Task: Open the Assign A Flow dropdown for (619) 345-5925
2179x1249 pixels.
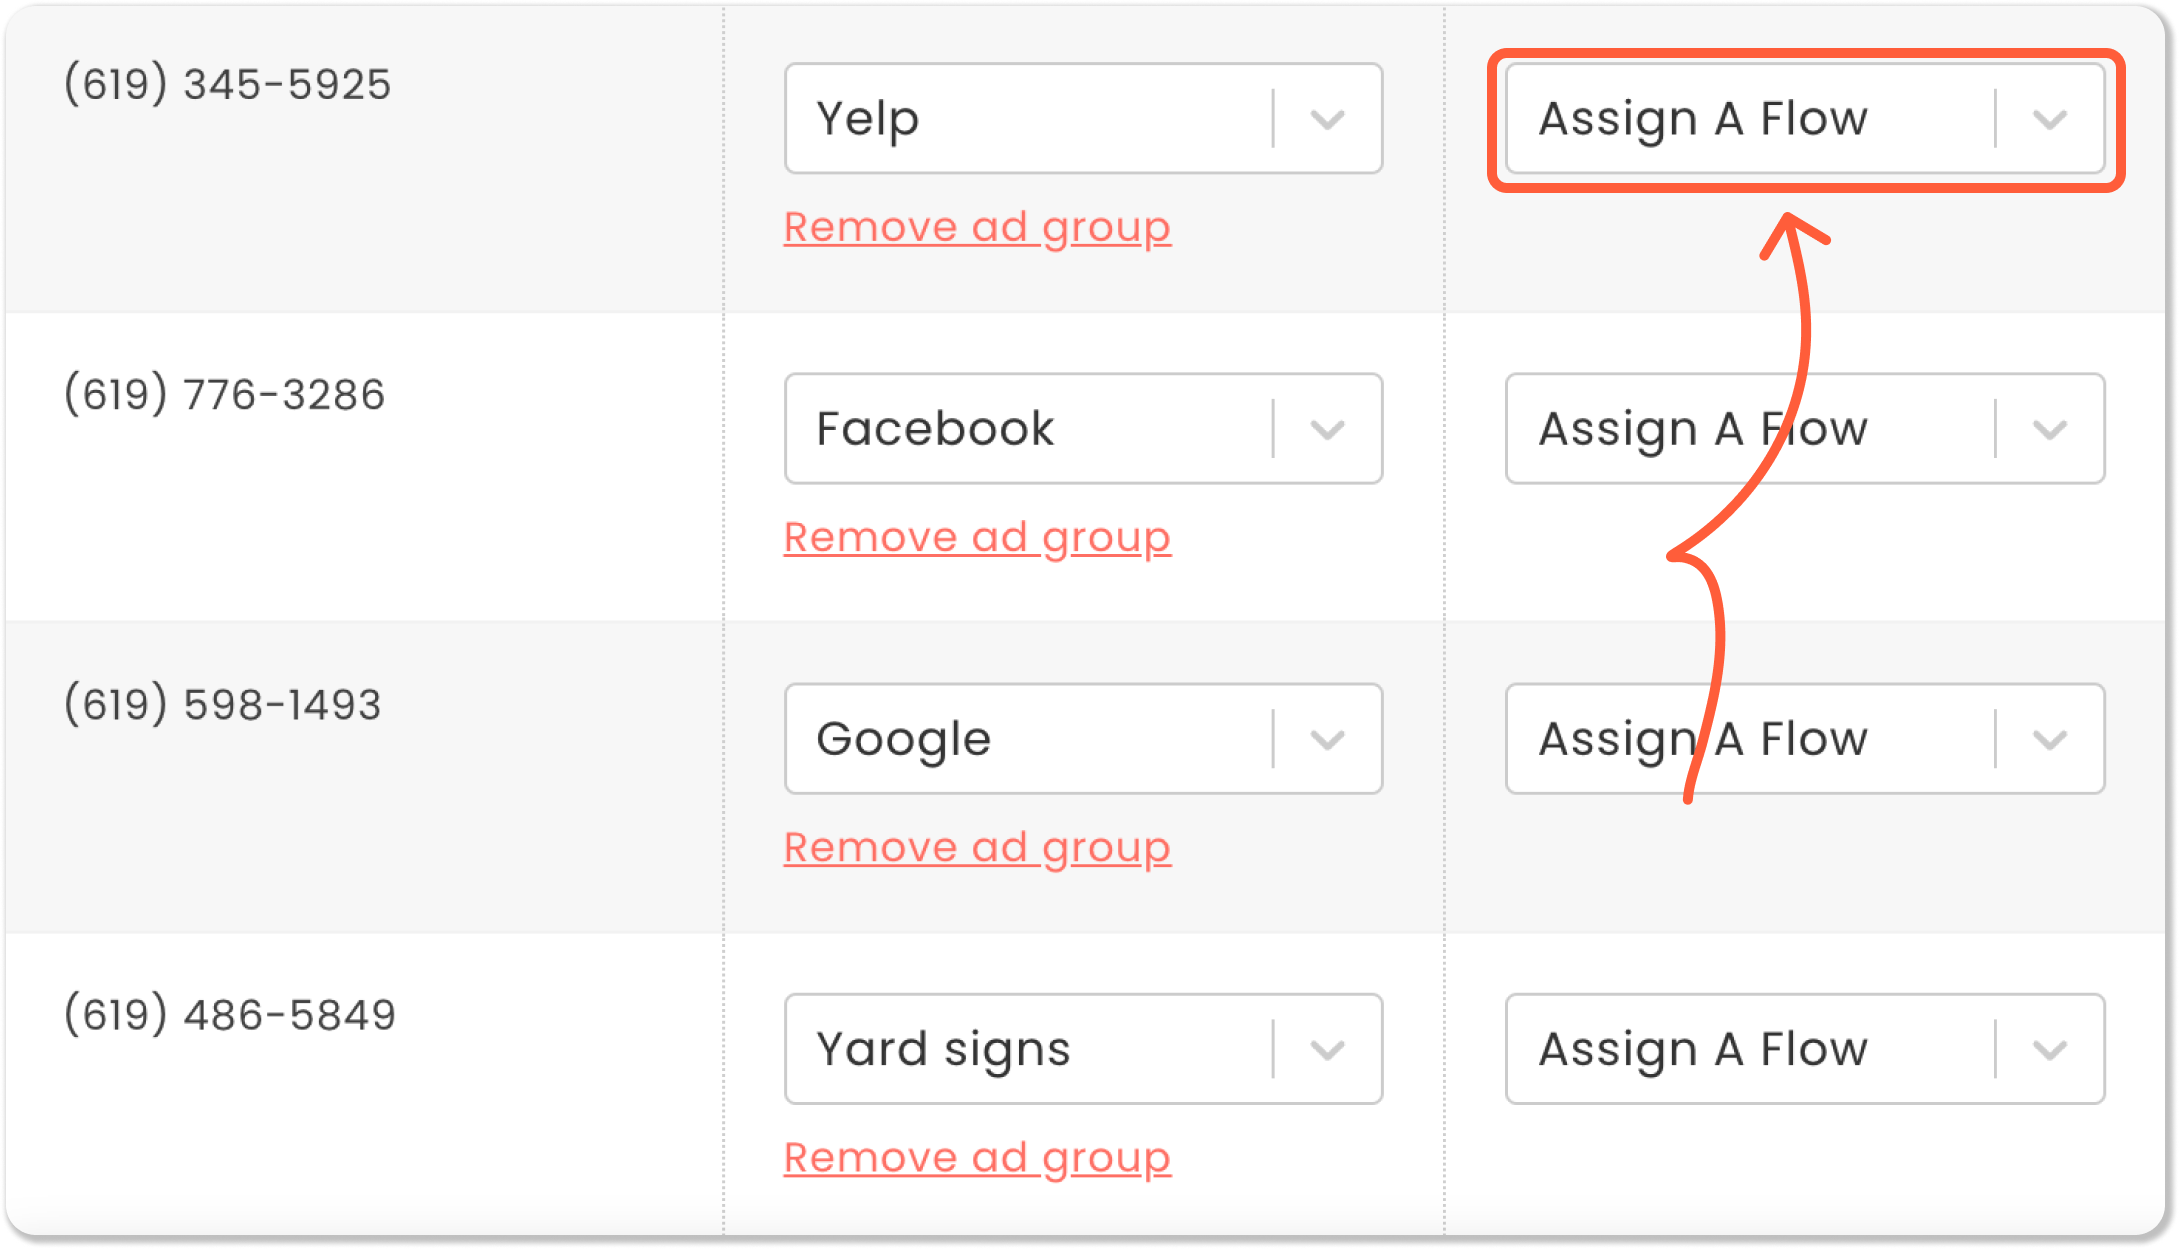Action: (x=1805, y=119)
